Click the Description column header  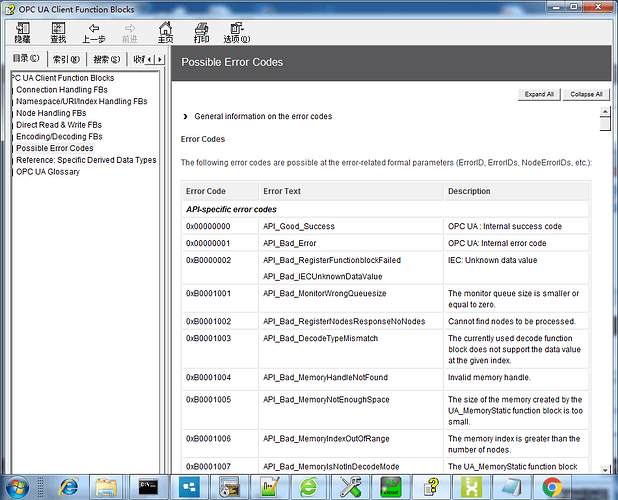(517, 191)
